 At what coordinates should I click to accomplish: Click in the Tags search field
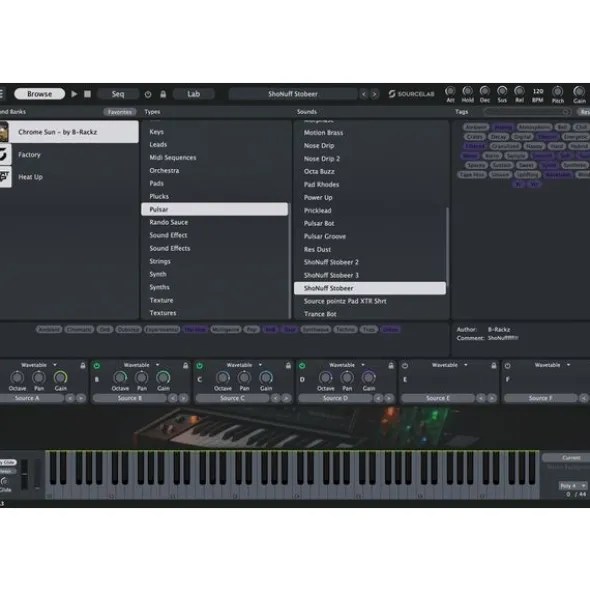coord(528,112)
